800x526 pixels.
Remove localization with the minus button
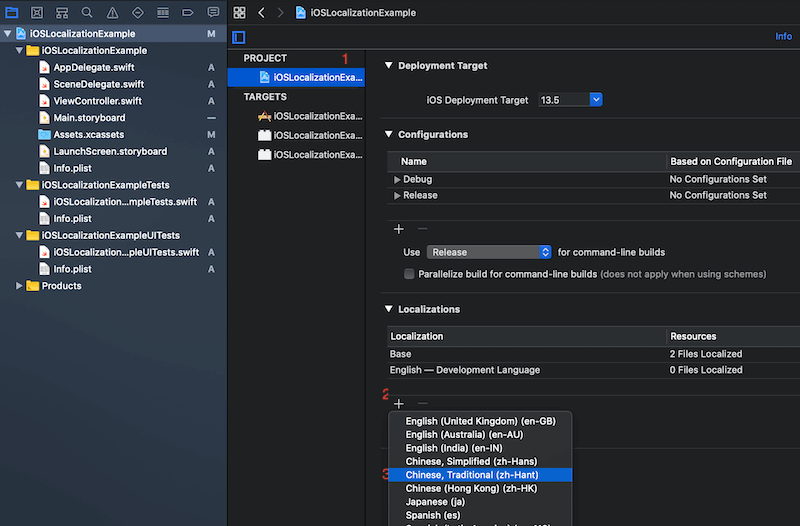coord(422,404)
